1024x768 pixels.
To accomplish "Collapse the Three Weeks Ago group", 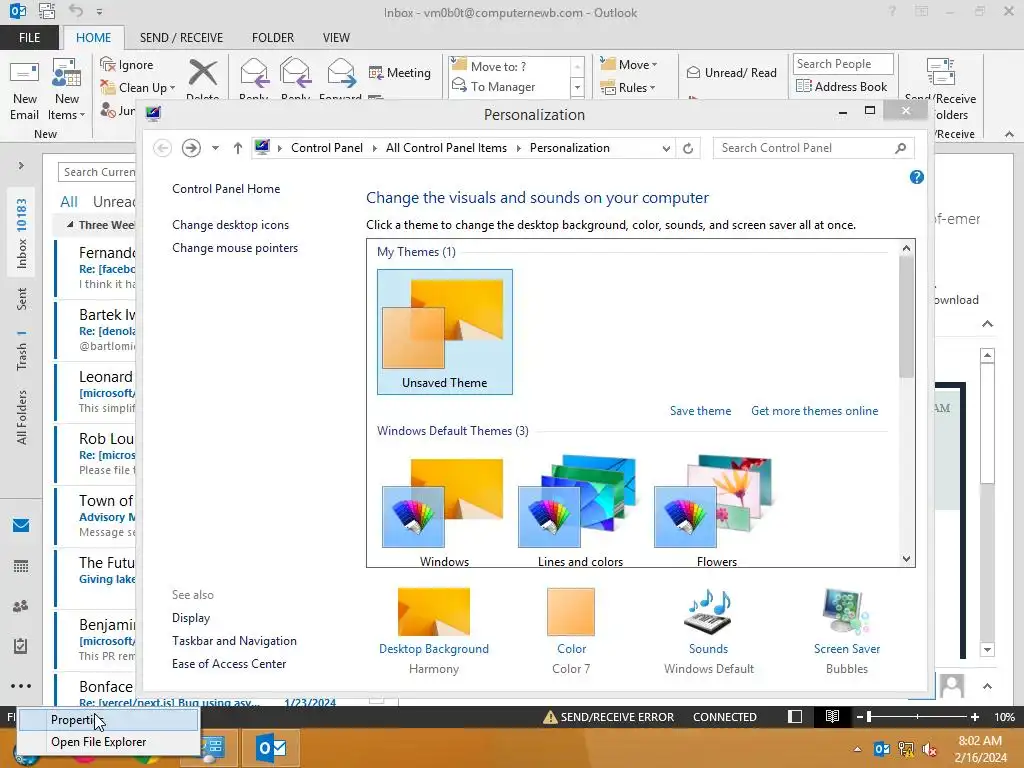I will coord(70,225).
